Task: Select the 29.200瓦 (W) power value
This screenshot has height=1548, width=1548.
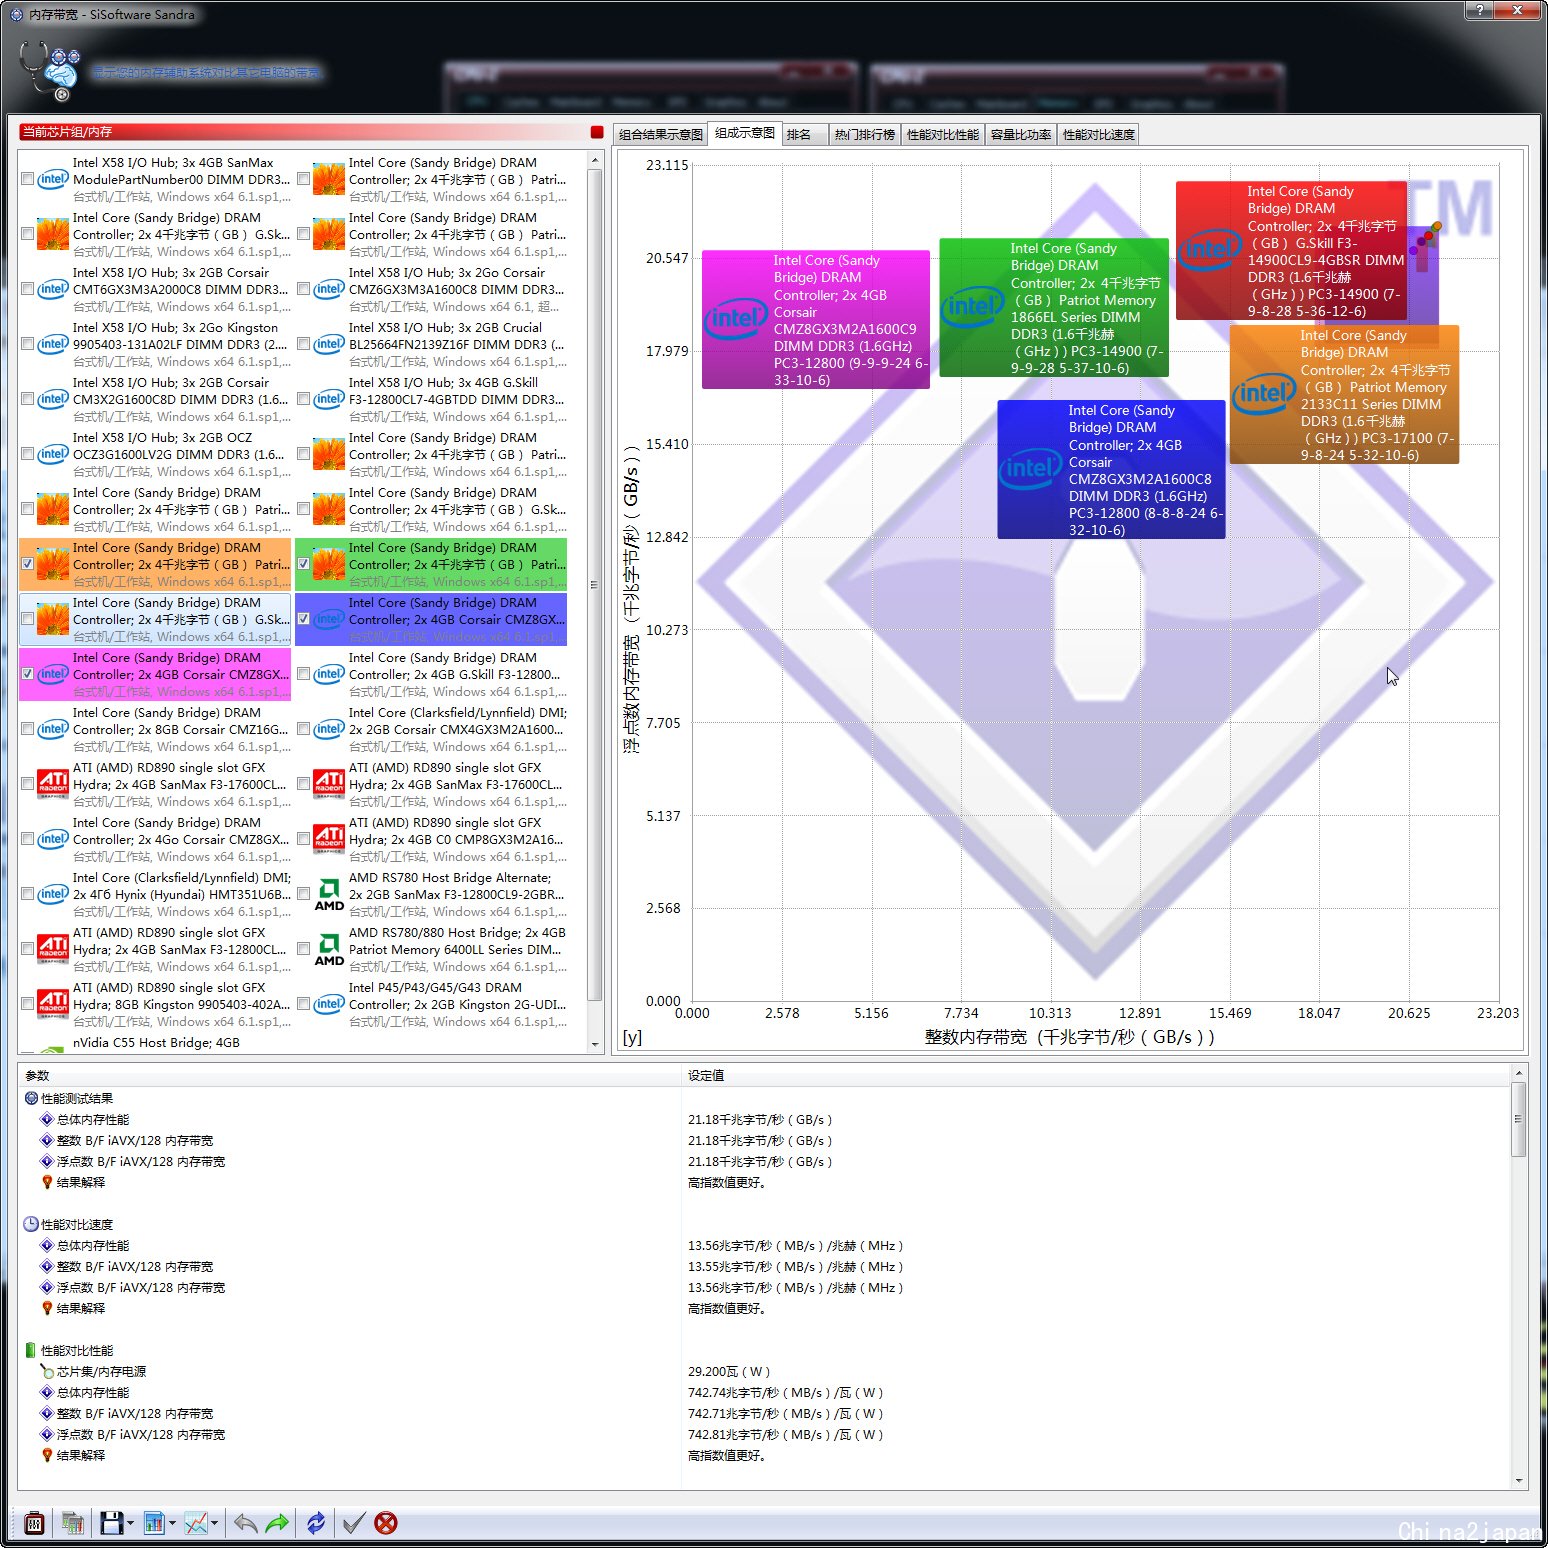Action: pos(729,1371)
